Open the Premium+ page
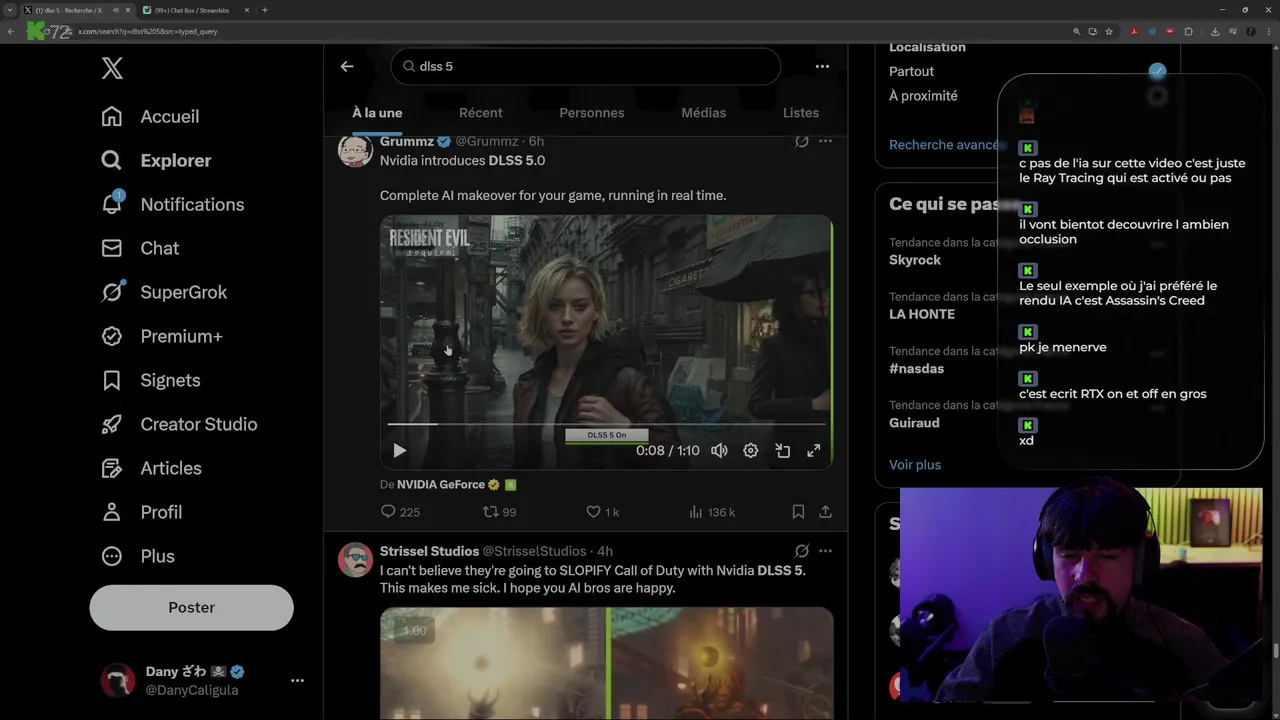 click(161, 336)
